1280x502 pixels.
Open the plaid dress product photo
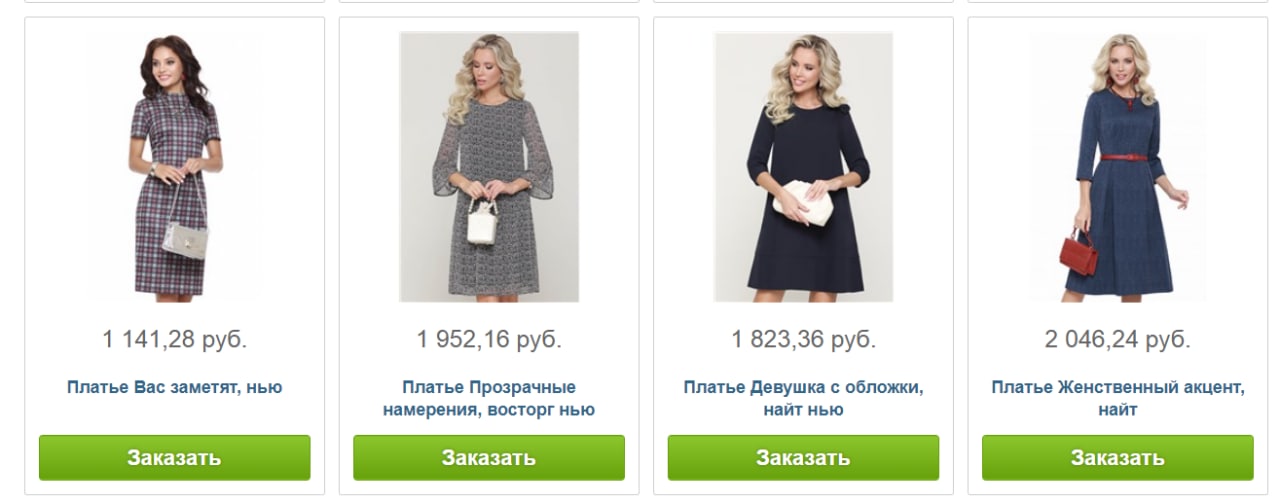[174, 167]
